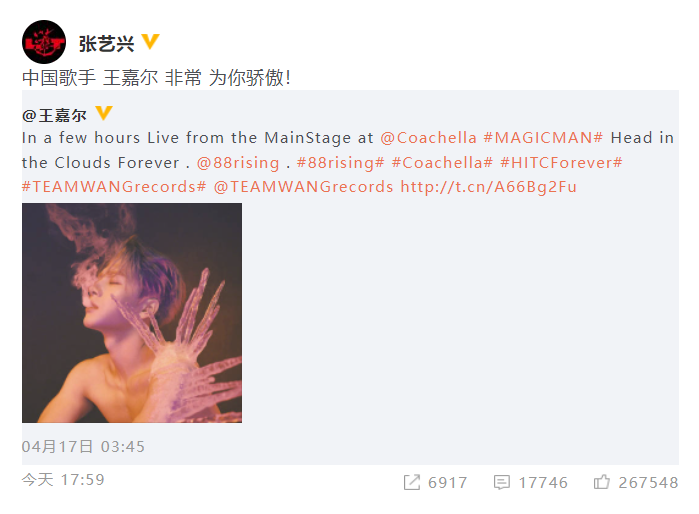Open the 张艺兴 username link
This screenshot has height=514, width=699.
[107, 44]
